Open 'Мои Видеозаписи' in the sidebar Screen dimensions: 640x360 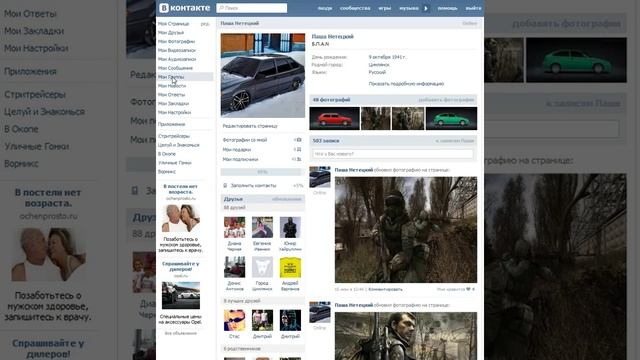pyautogui.click(x=177, y=50)
